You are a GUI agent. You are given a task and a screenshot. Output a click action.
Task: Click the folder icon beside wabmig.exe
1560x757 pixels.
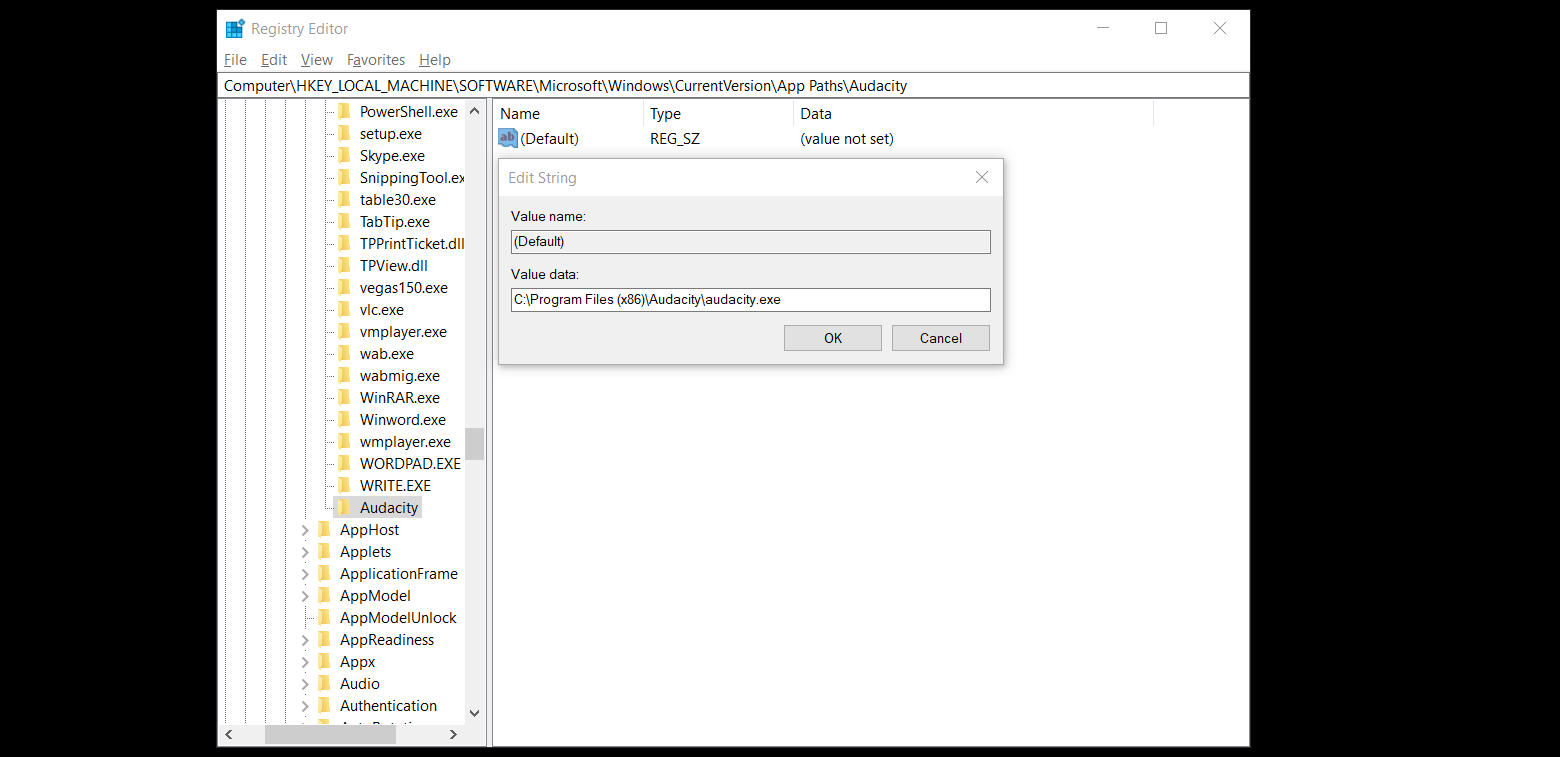pos(344,375)
